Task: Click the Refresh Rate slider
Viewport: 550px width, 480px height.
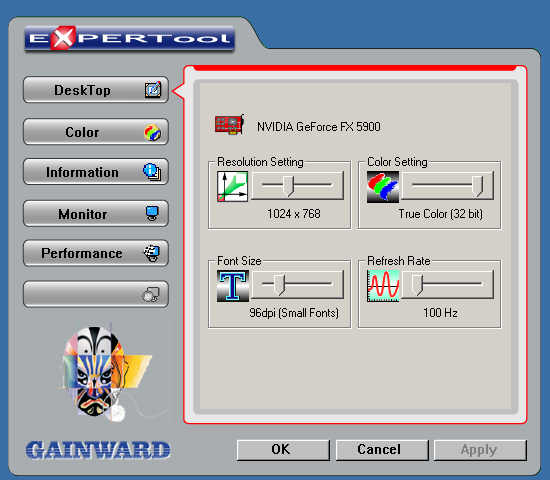Action: pyautogui.click(x=448, y=285)
